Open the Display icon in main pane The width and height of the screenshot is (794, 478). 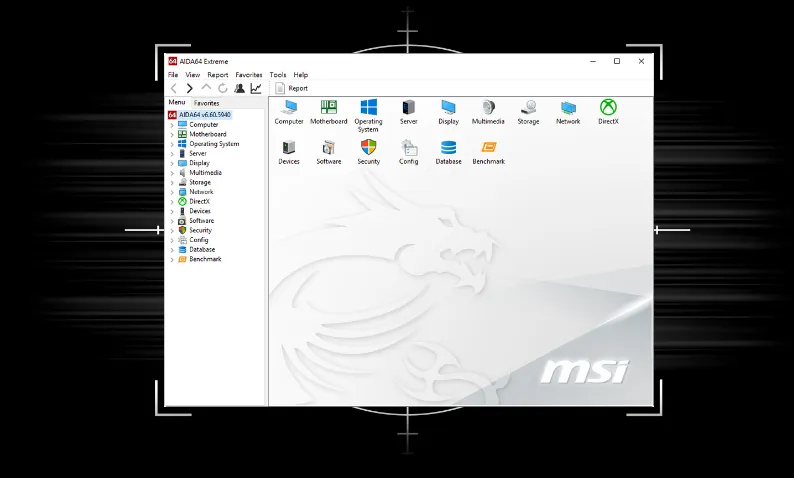point(448,112)
